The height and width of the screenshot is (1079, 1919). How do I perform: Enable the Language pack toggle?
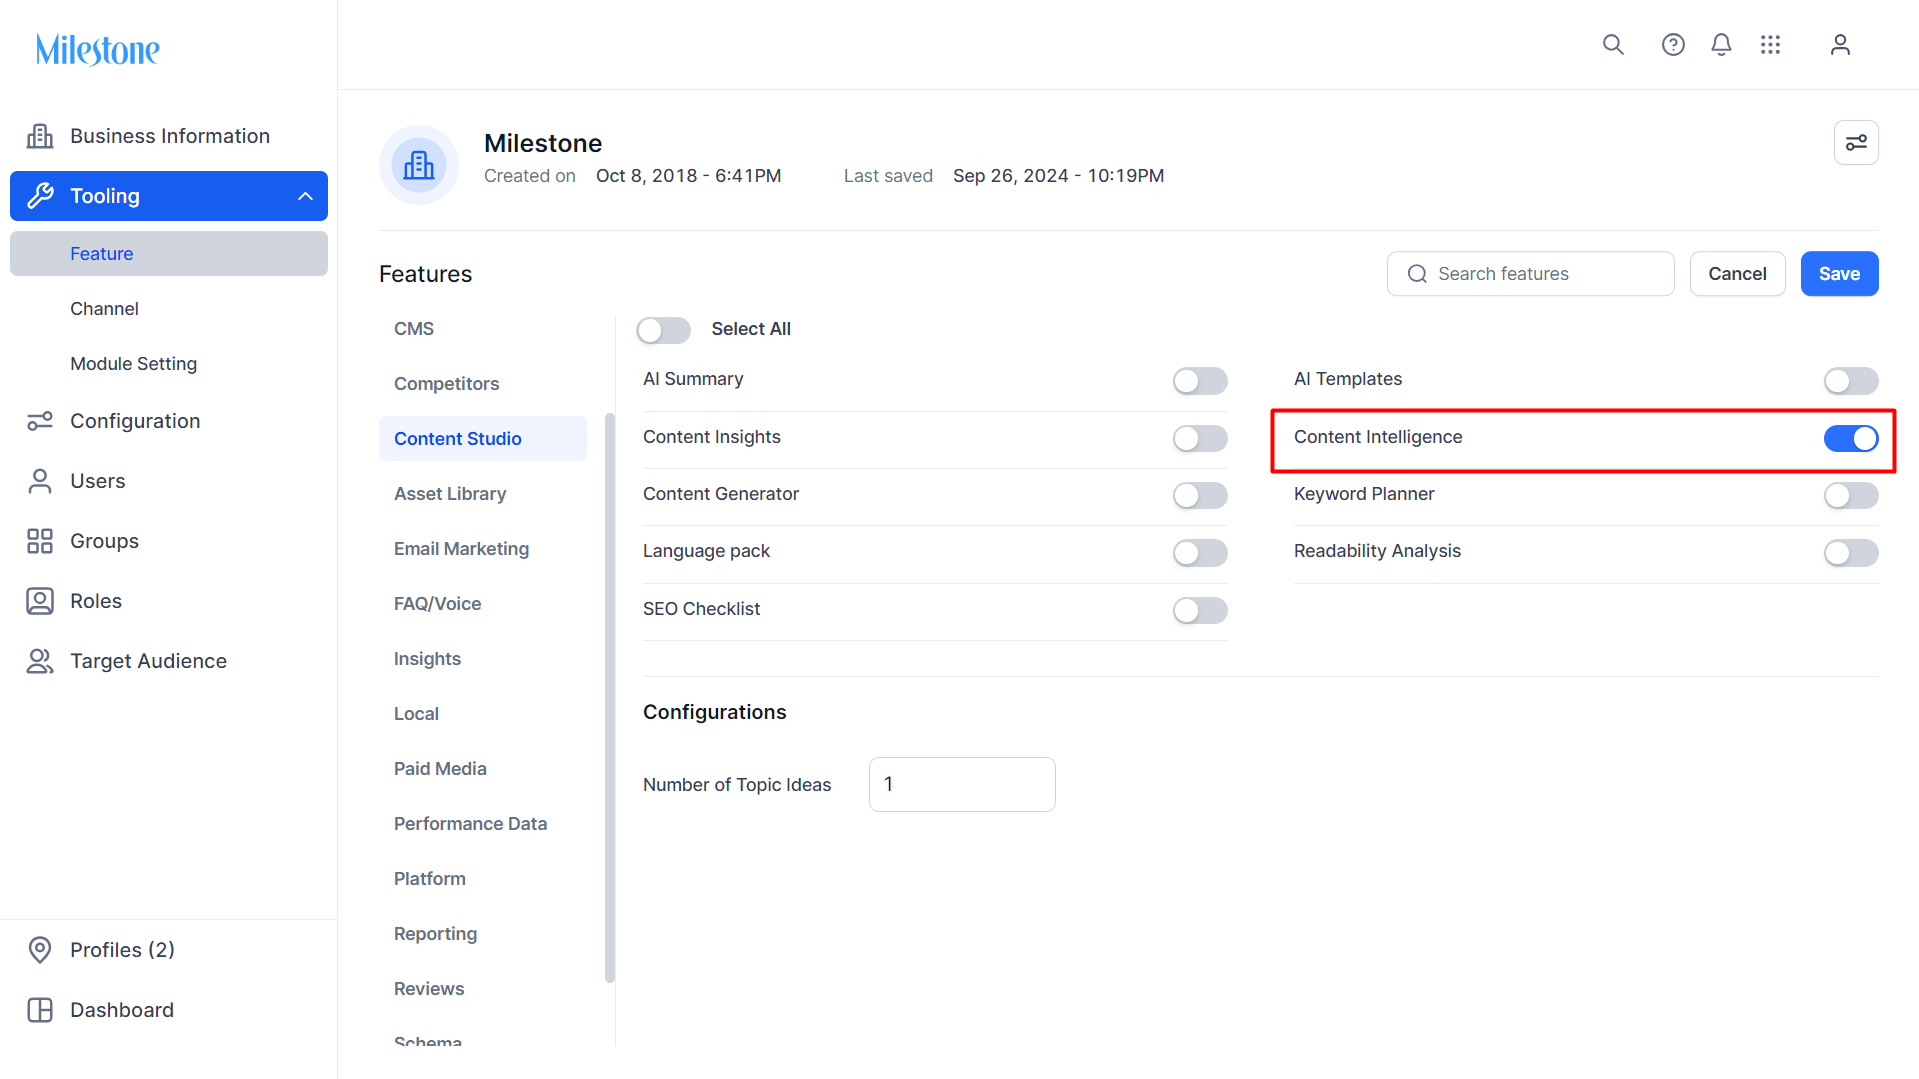1200,553
